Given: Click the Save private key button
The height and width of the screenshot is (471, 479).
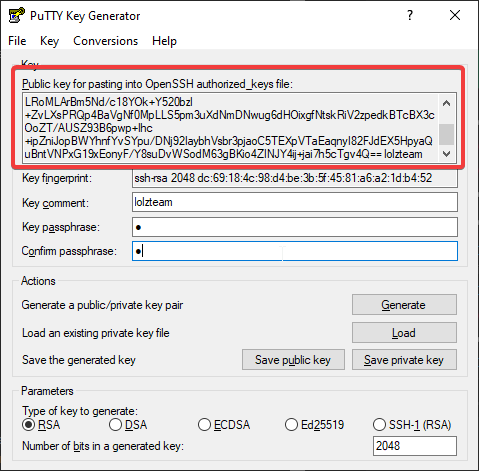Looking at the screenshot, I should (x=404, y=360).
